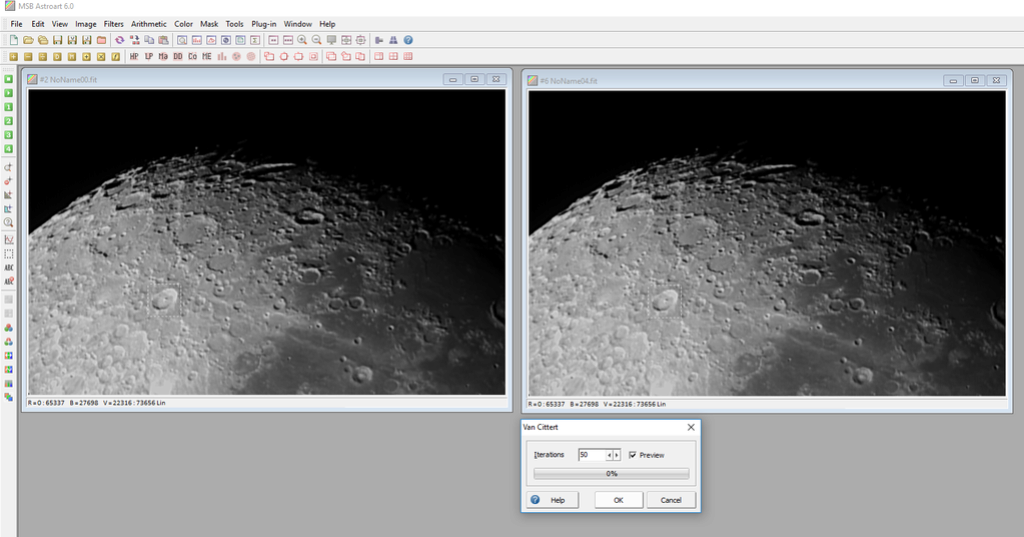Image resolution: width=1024 pixels, height=537 pixels.
Task: Click the NoName04.fit moon preview image
Action: [767, 243]
